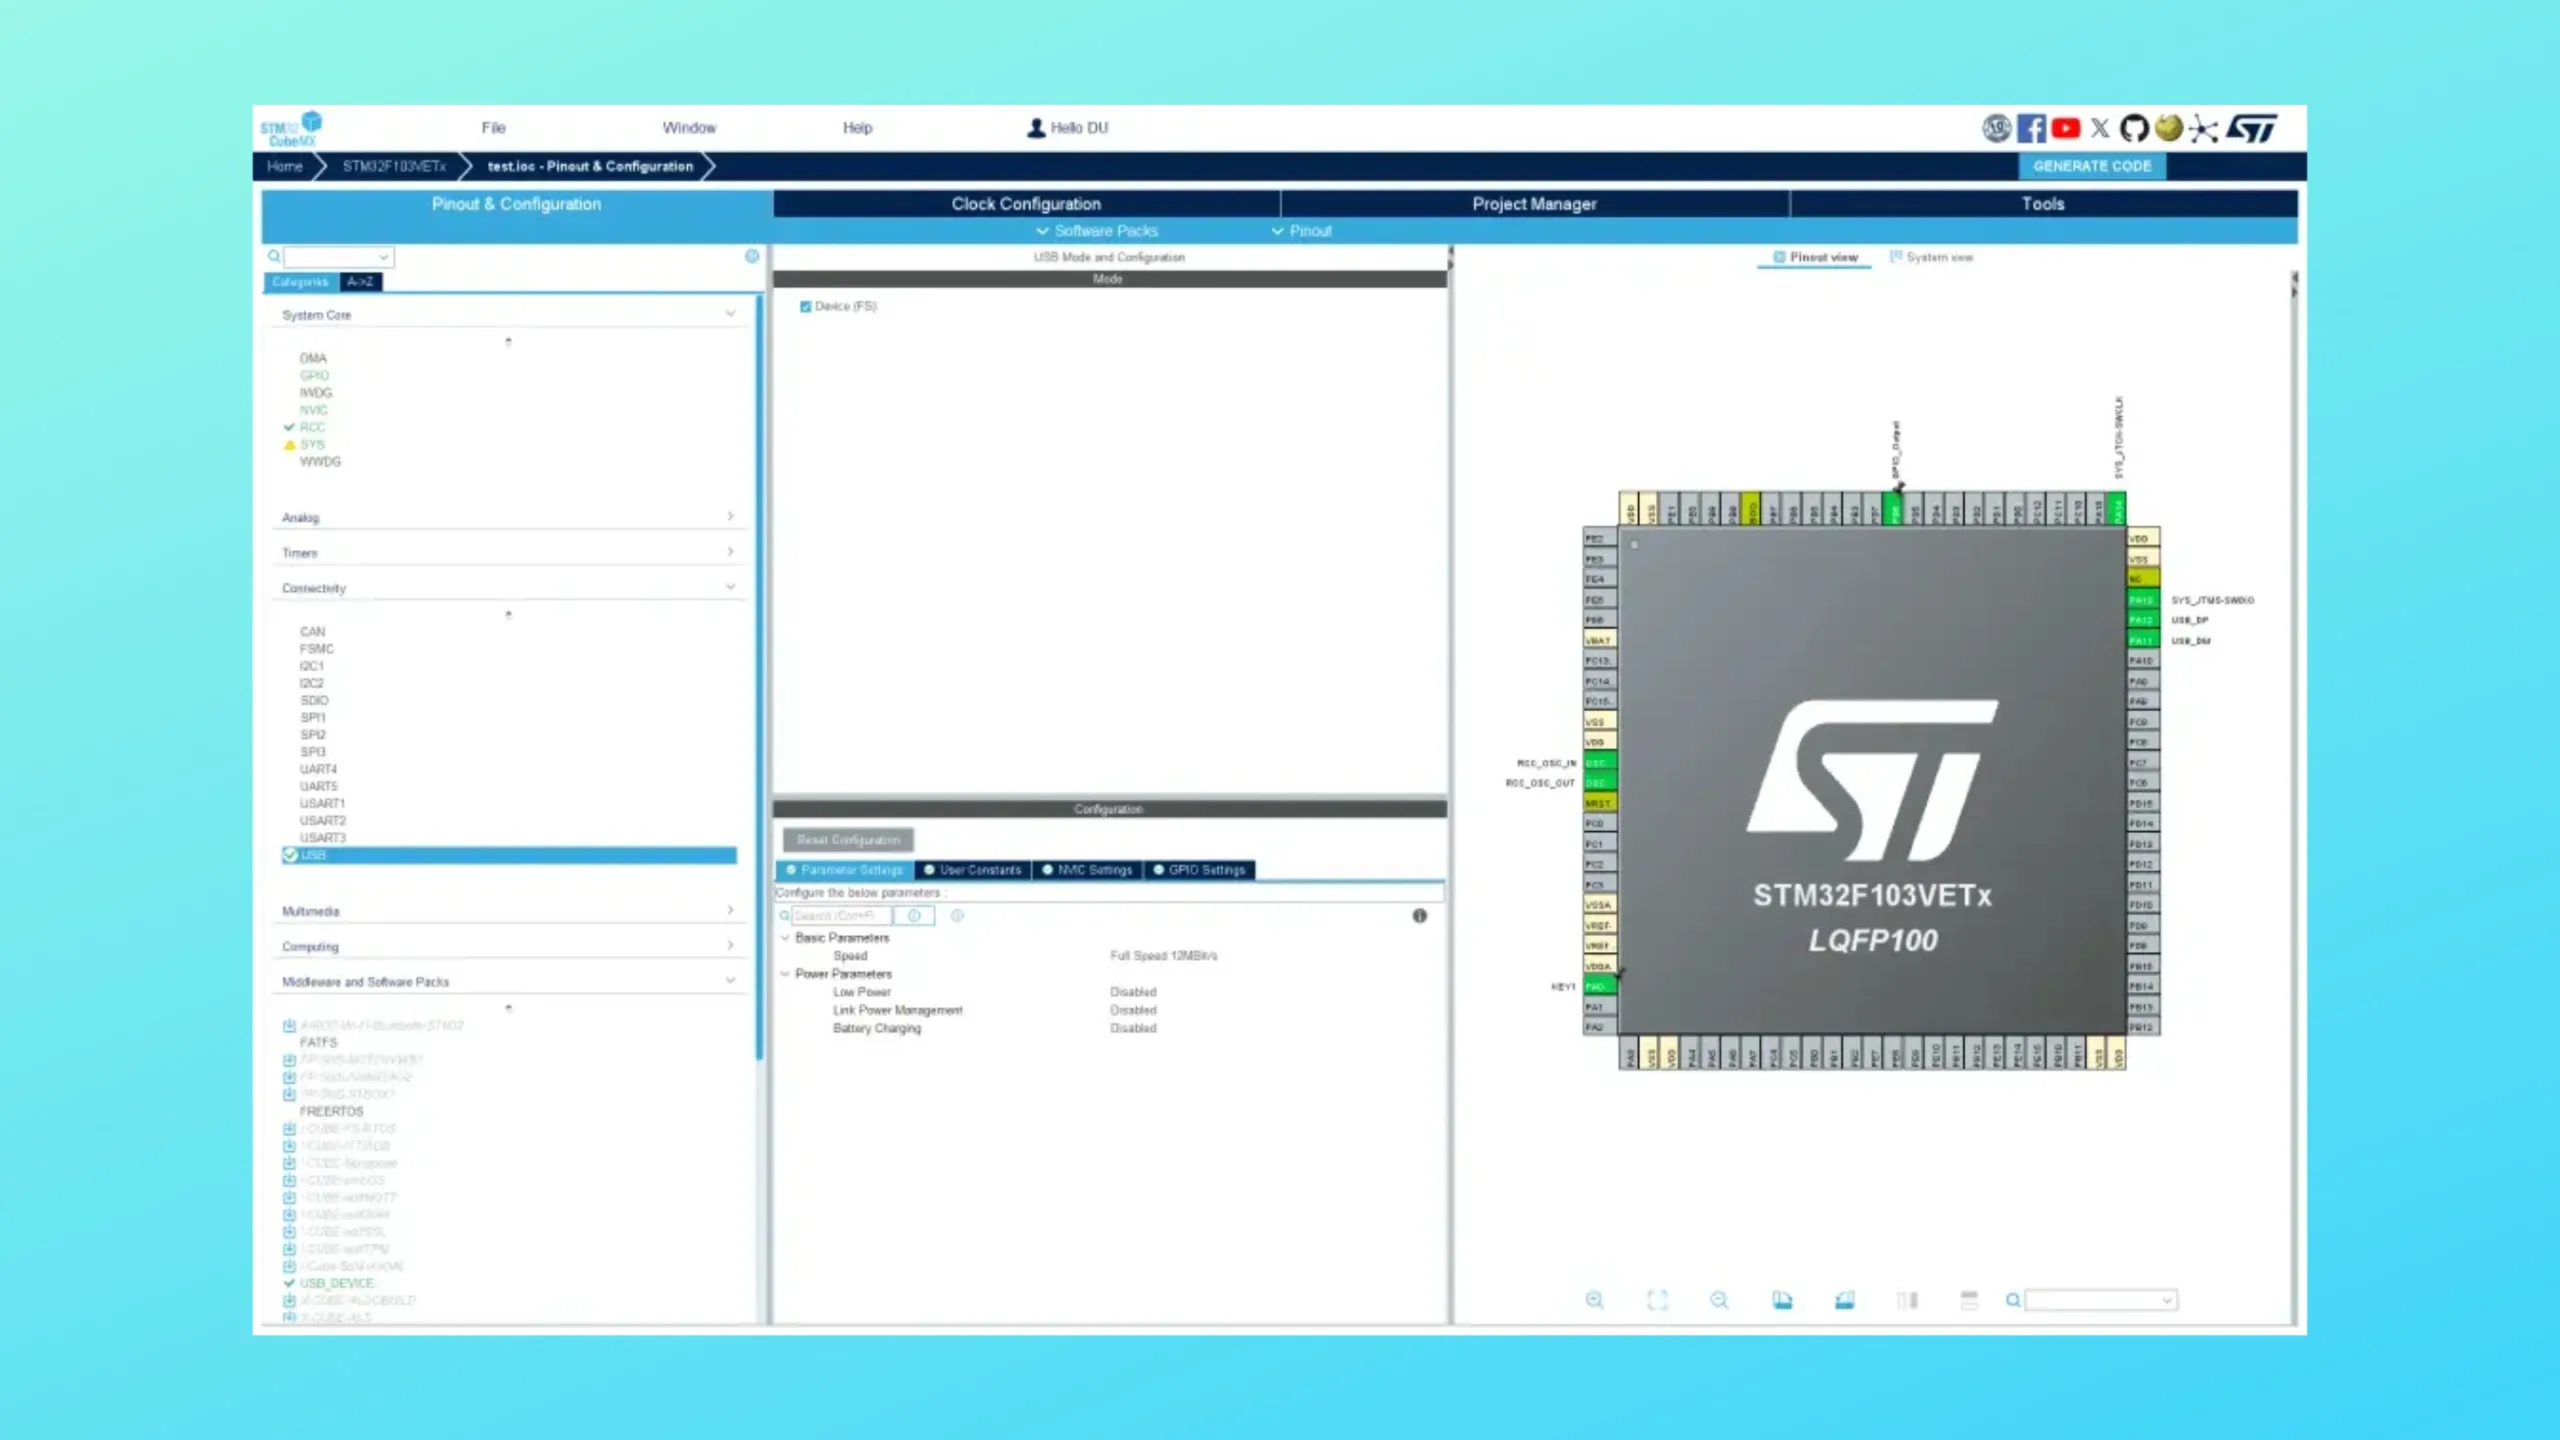The width and height of the screenshot is (2560, 1440).
Task: Open the Software Packs dropdown
Action: point(1097,231)
